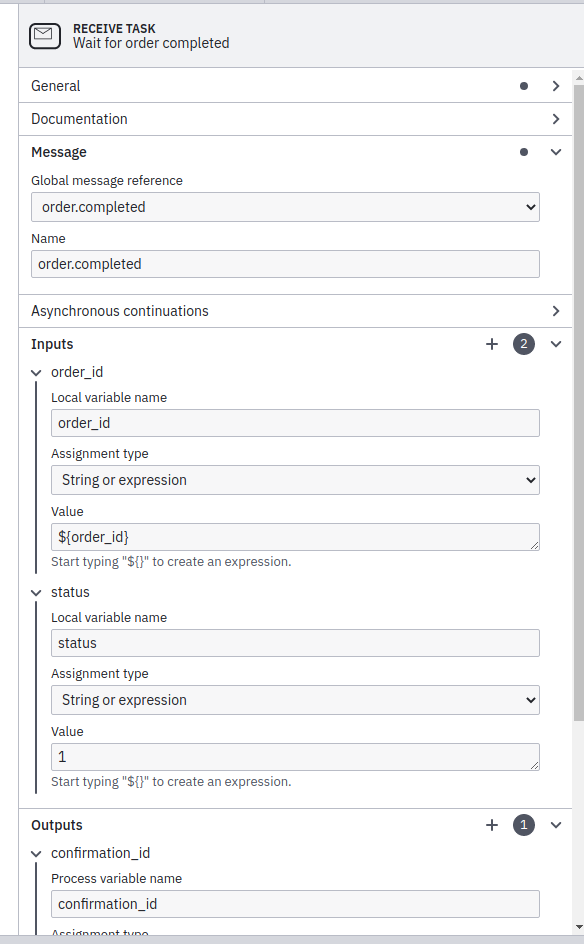Click the plus icon to add an output
Image resolution: width=584 pixels, height=944 pixels.
tap(491, 825)
